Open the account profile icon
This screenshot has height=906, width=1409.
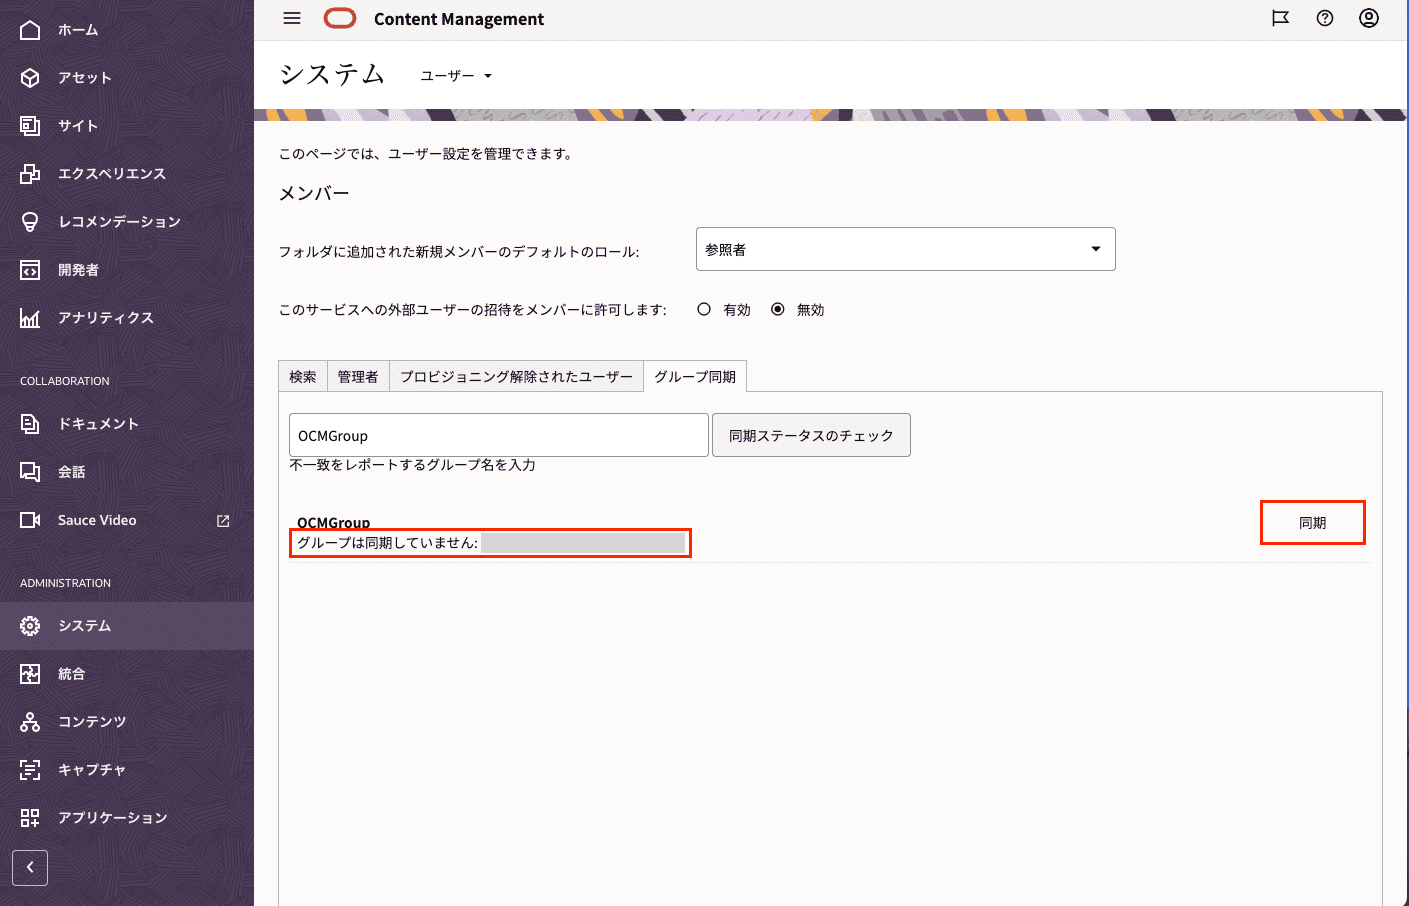click(1368, 18)
